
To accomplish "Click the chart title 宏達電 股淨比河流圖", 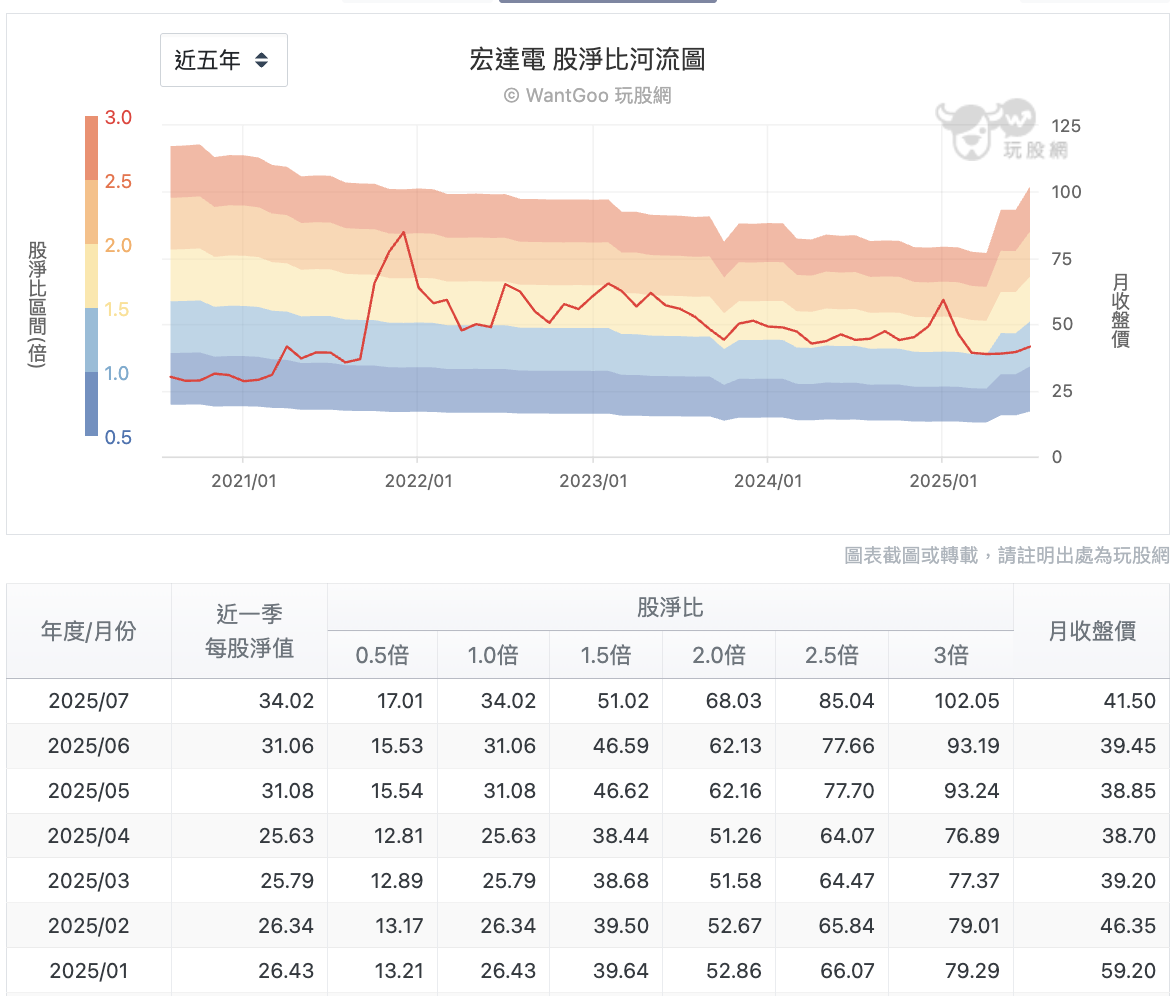I will tap(587, 59).
